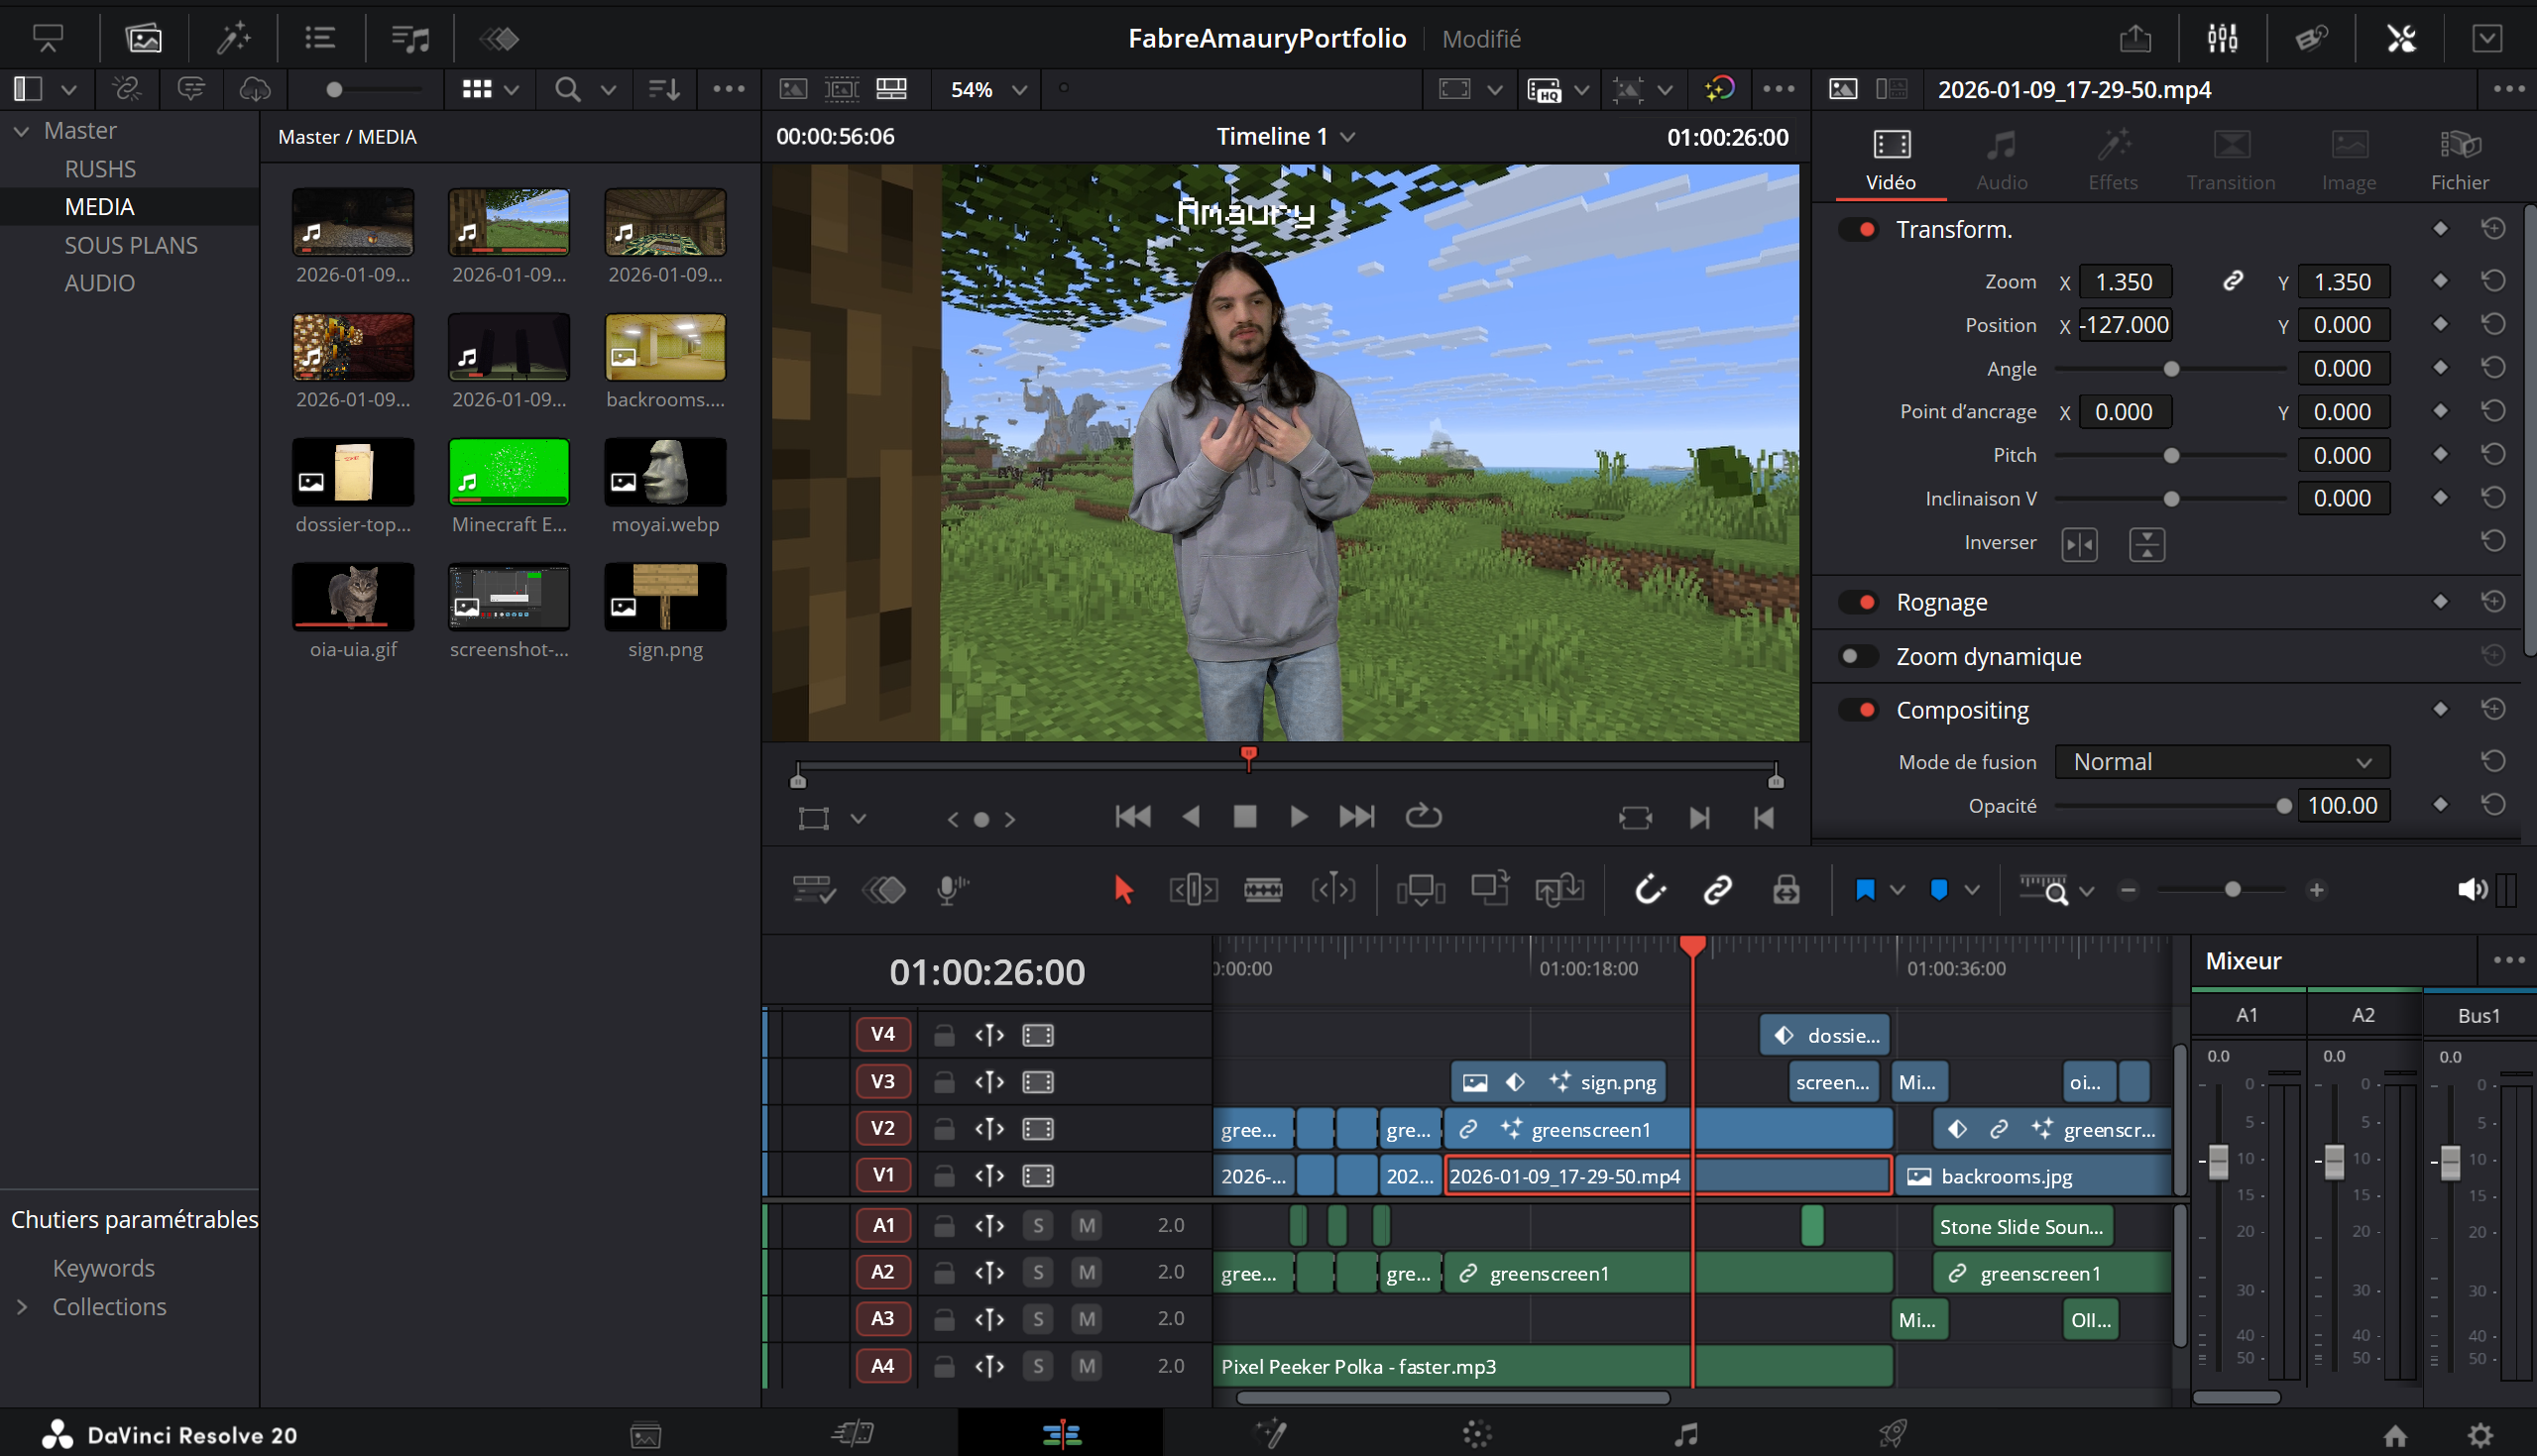
Task: Open the Mode de fusion dropdown
Action: [2221, 761]
